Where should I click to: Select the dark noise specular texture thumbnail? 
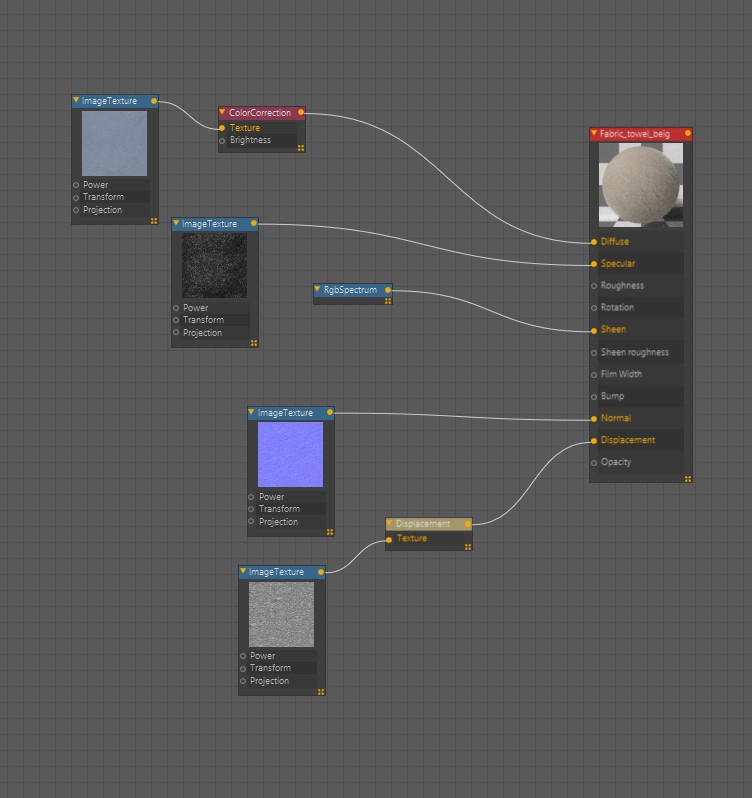[214, 266]
